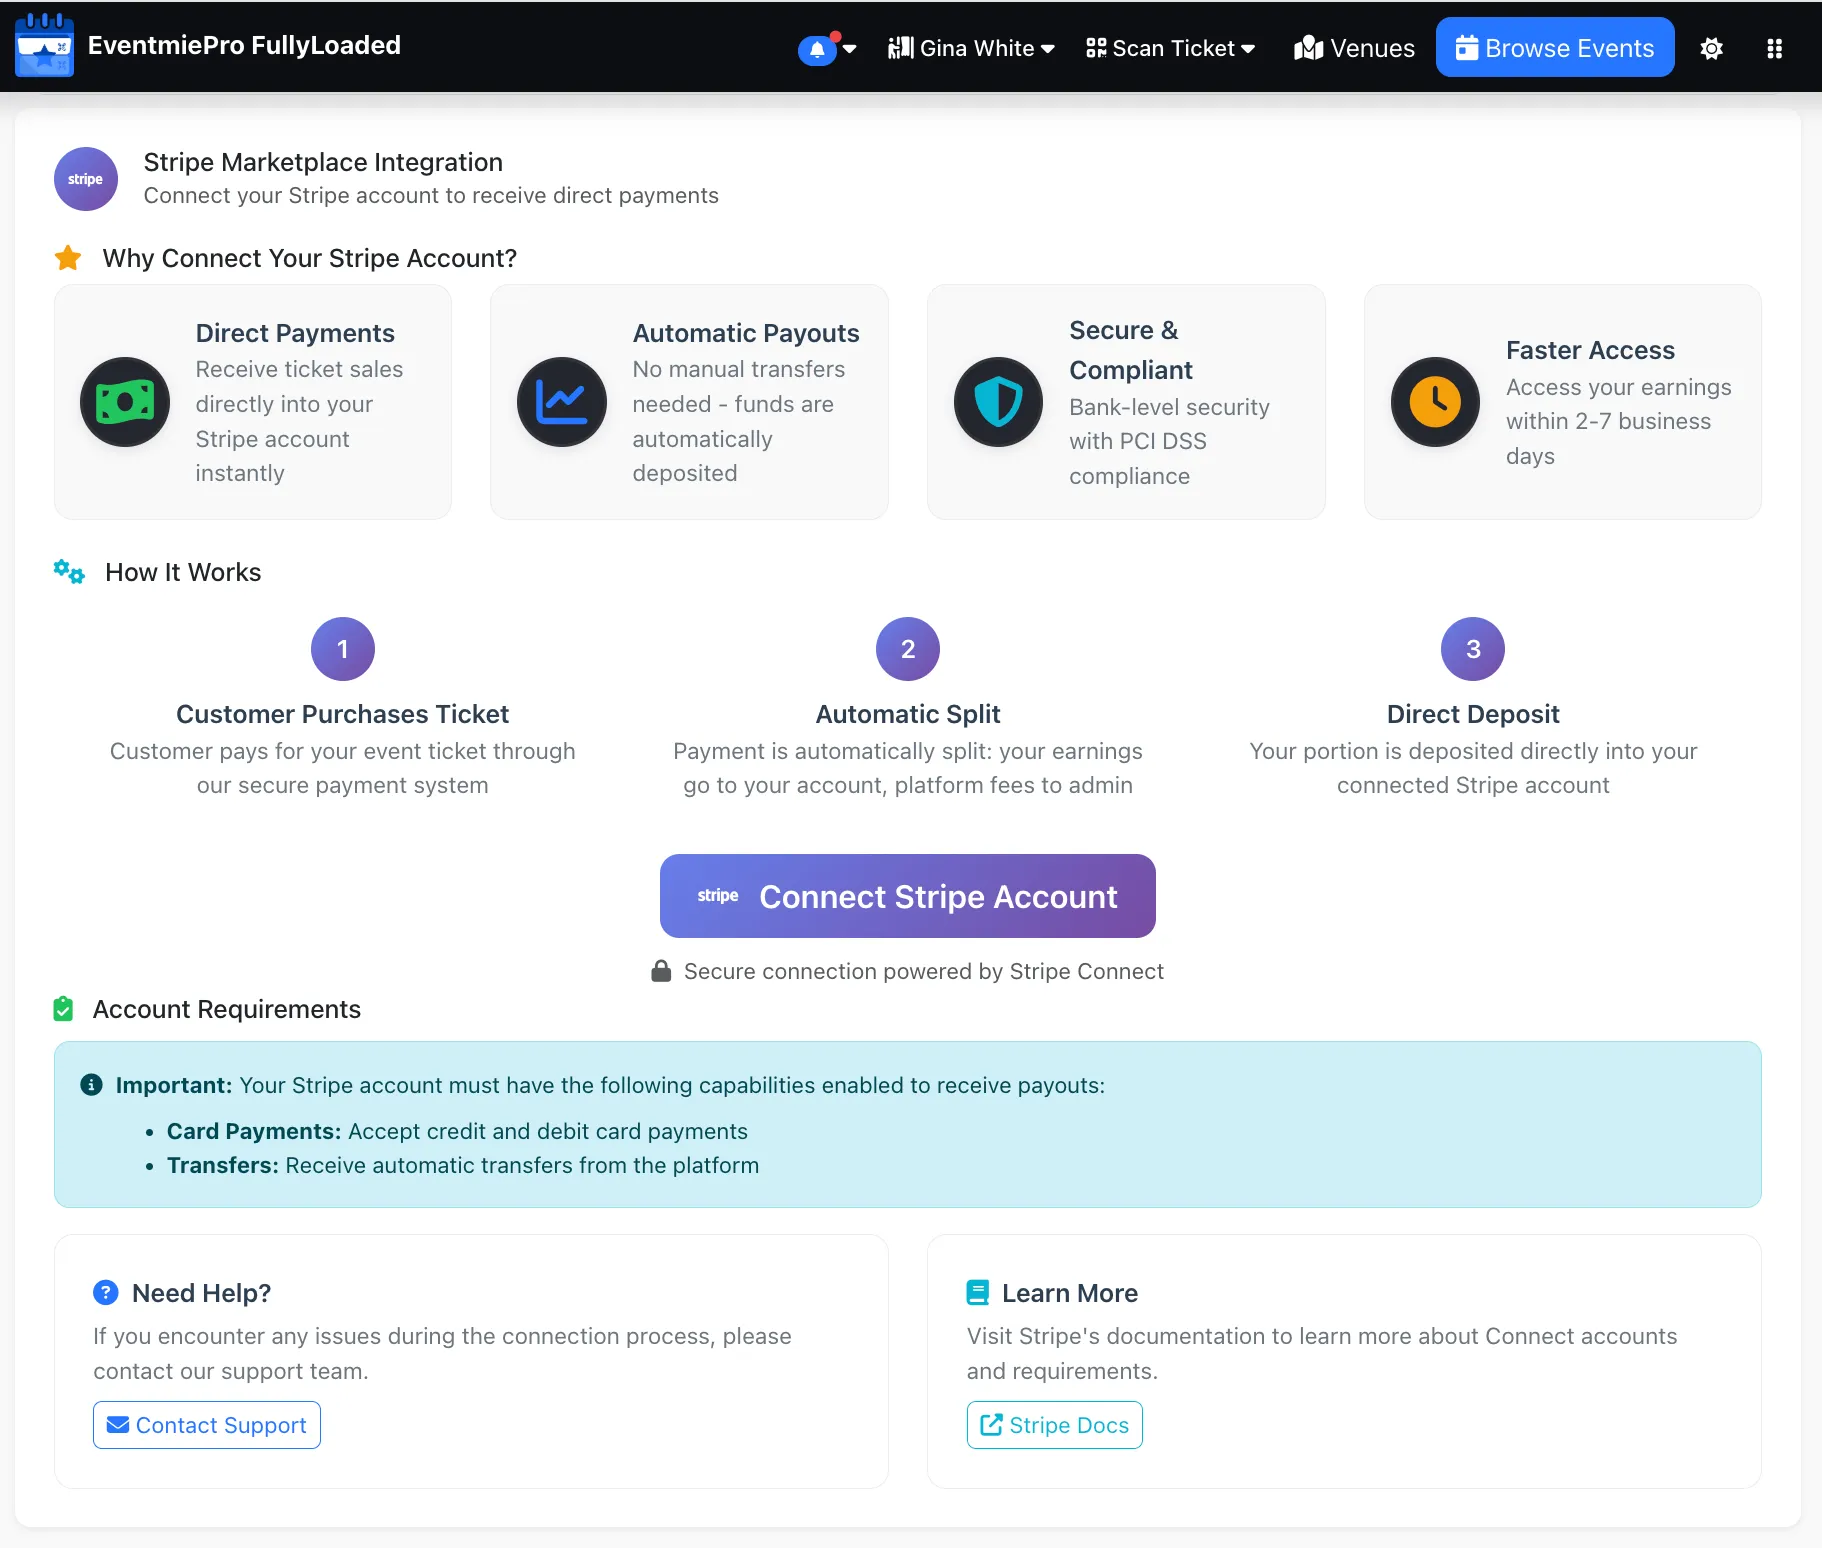Viewport: 1822px width, 1548px height.
Task: Select the Secure & Compliant heading
Action: click(1131, 350)
